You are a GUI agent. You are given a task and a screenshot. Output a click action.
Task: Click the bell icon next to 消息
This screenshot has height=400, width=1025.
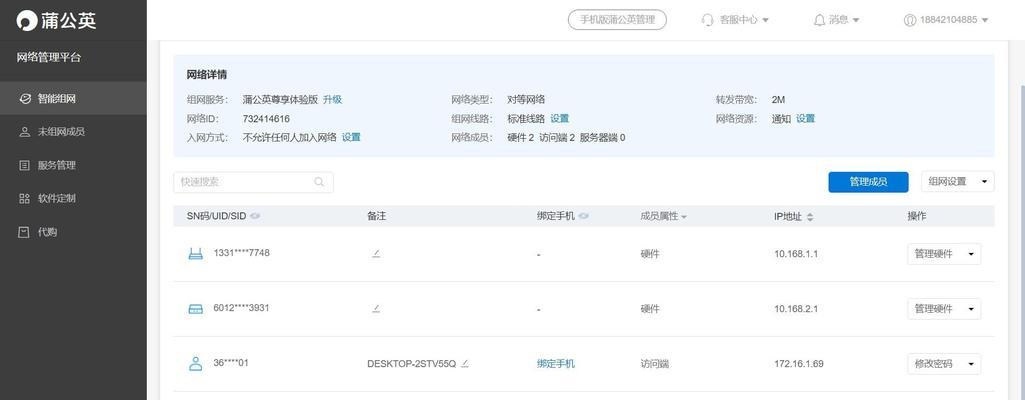tap(819, 20)
